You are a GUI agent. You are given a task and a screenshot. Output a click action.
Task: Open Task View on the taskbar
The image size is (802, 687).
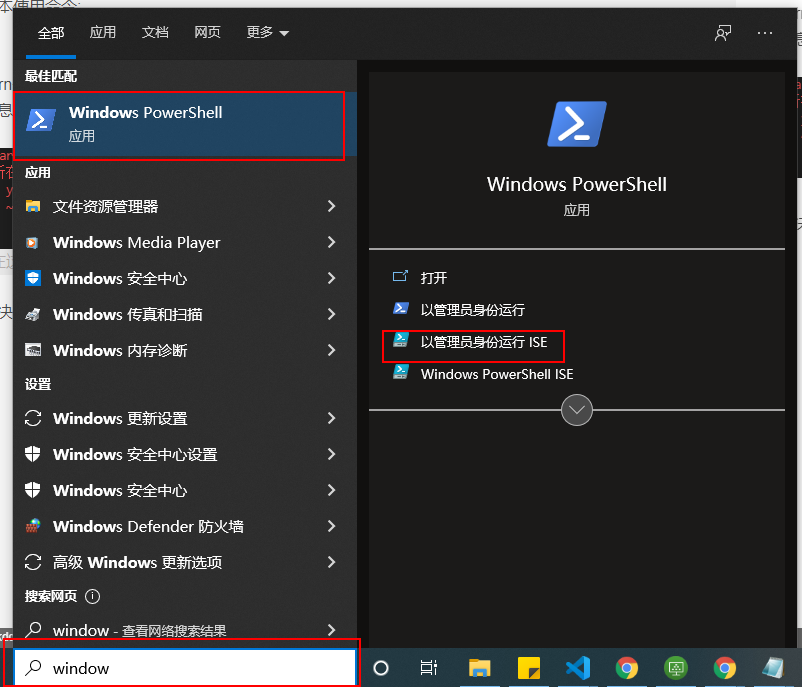429,668
